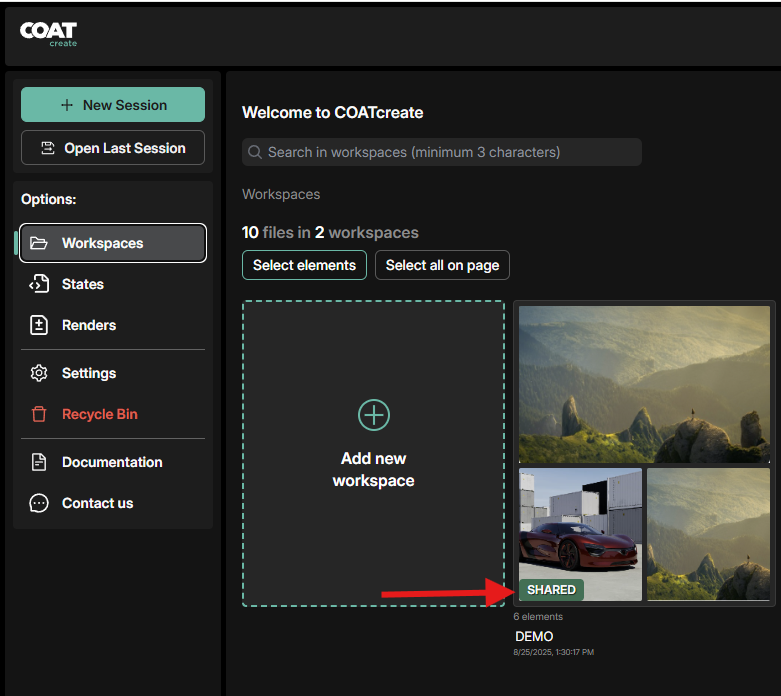Click the Contact us chat bubble icon
The image size is (781, 696).
(39, 503)
